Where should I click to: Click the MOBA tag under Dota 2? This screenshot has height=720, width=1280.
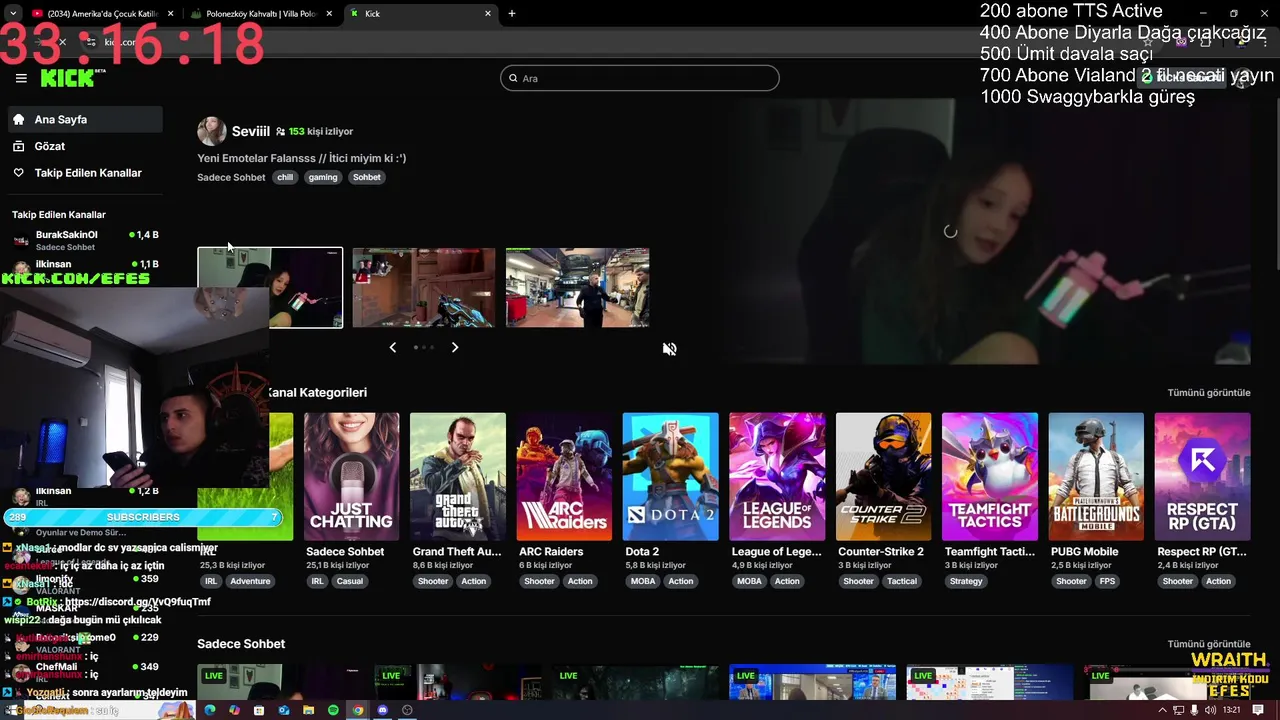click(x=642, y=581)
